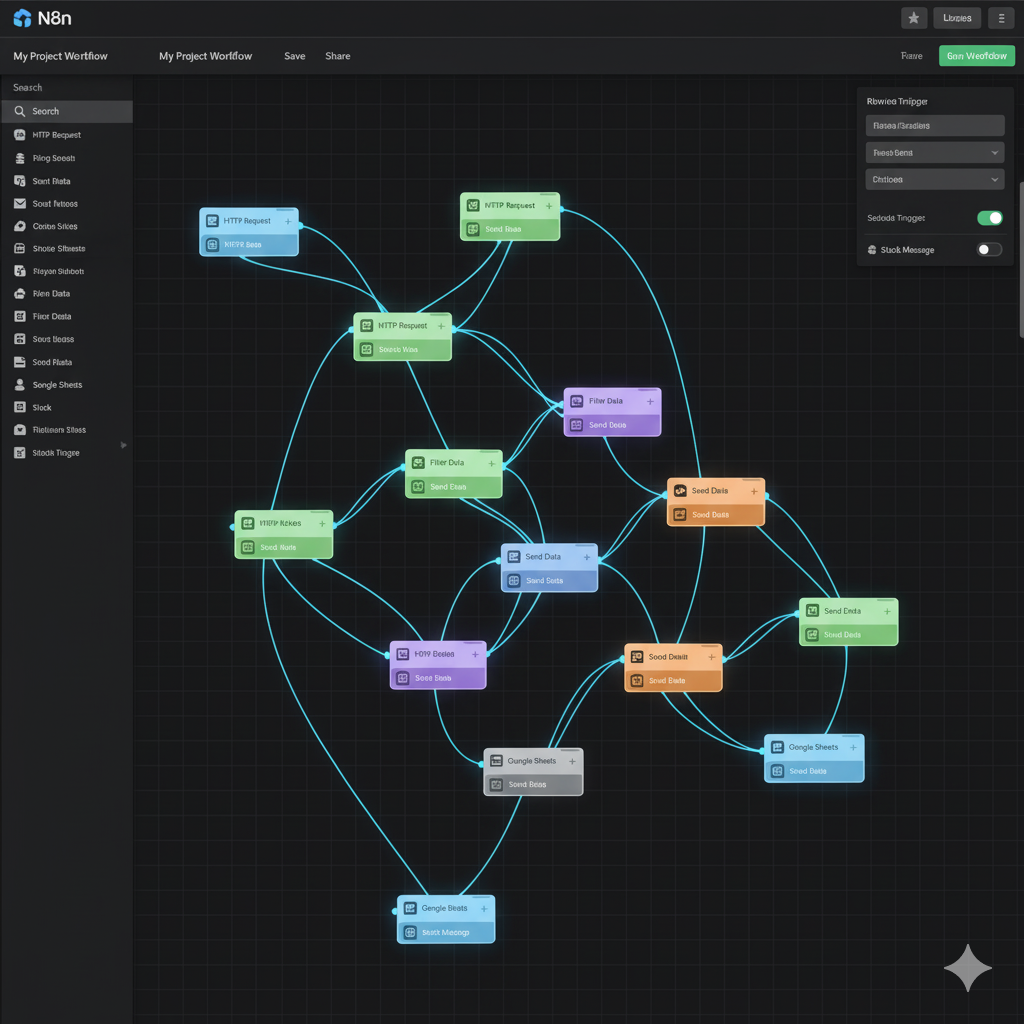Toggle the green switch in the trigger panel

(989, 217)
